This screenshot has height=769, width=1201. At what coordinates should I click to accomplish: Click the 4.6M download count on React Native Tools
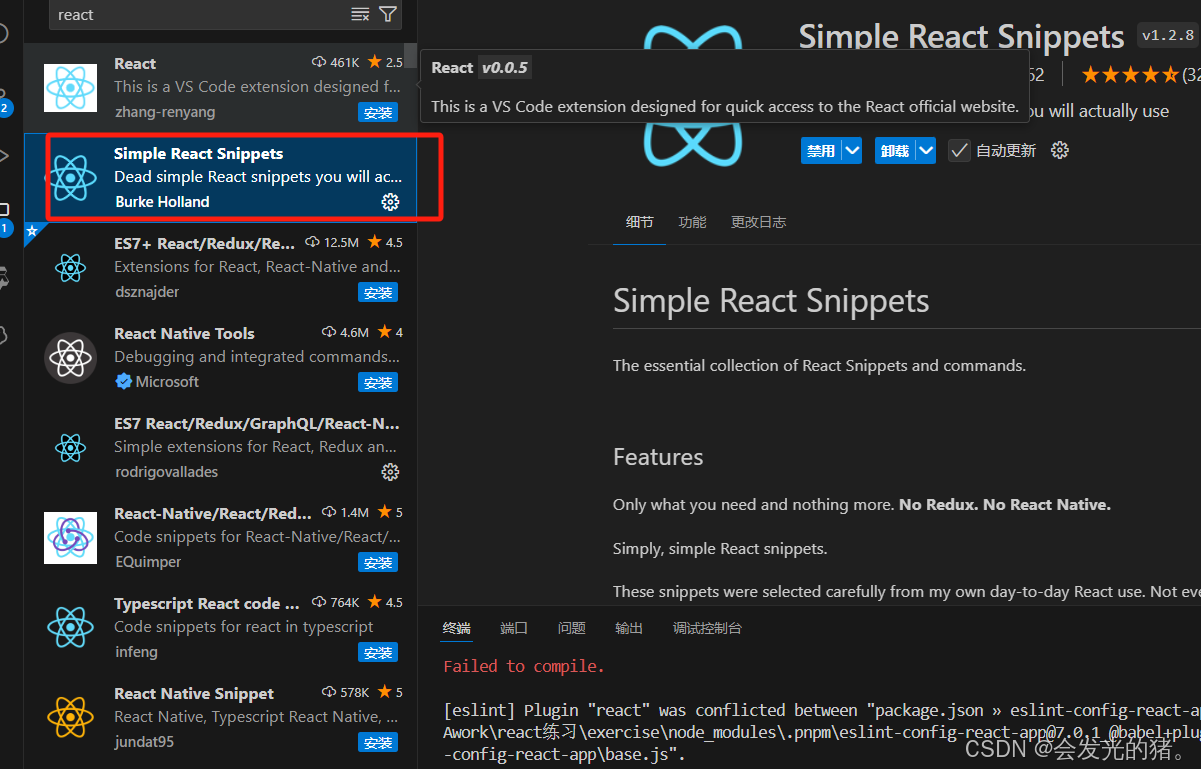pos(346,332)
